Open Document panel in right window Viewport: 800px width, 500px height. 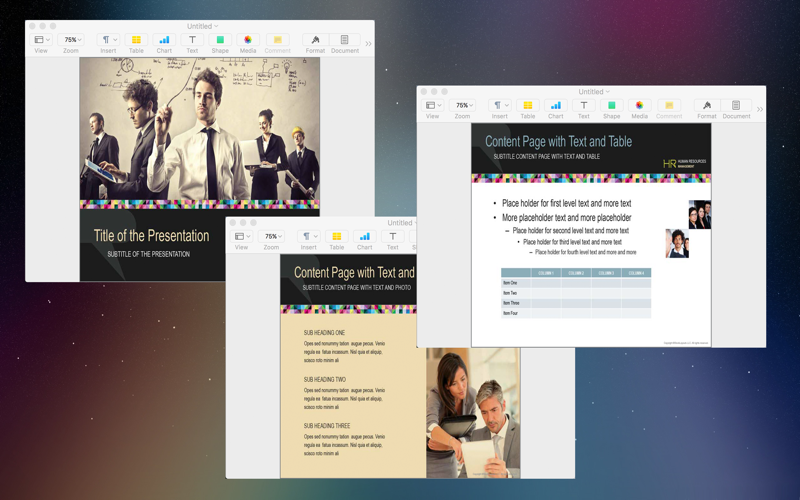736,105
